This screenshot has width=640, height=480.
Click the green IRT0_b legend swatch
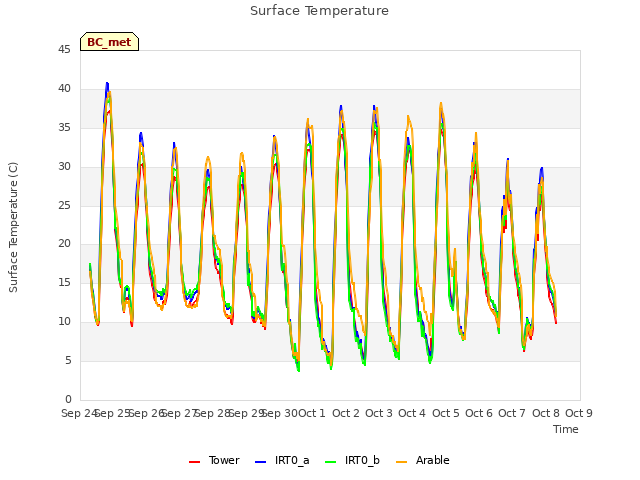pyautogui.click(x=331, y=462)
